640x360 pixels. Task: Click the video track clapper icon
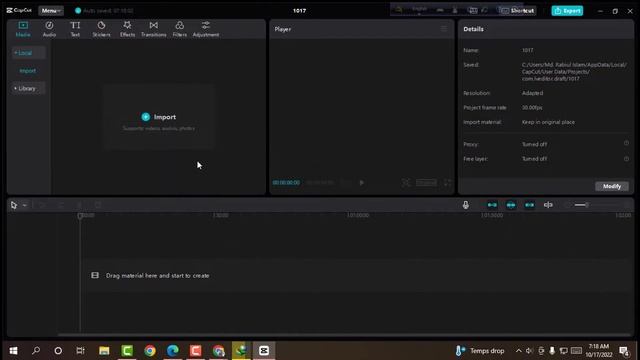(x=95, y=276)
